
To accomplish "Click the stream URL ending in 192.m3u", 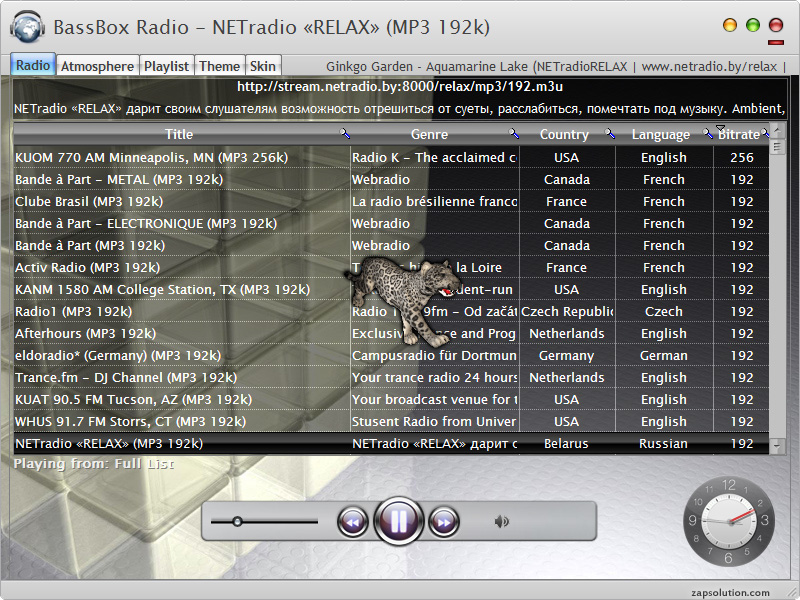I will point(400,87).
